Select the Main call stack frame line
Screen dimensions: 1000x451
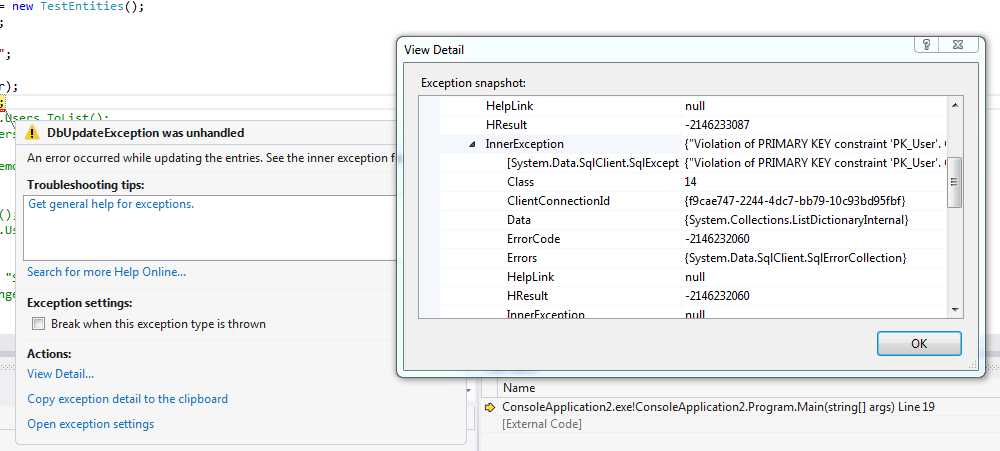[x=717, y=407]
